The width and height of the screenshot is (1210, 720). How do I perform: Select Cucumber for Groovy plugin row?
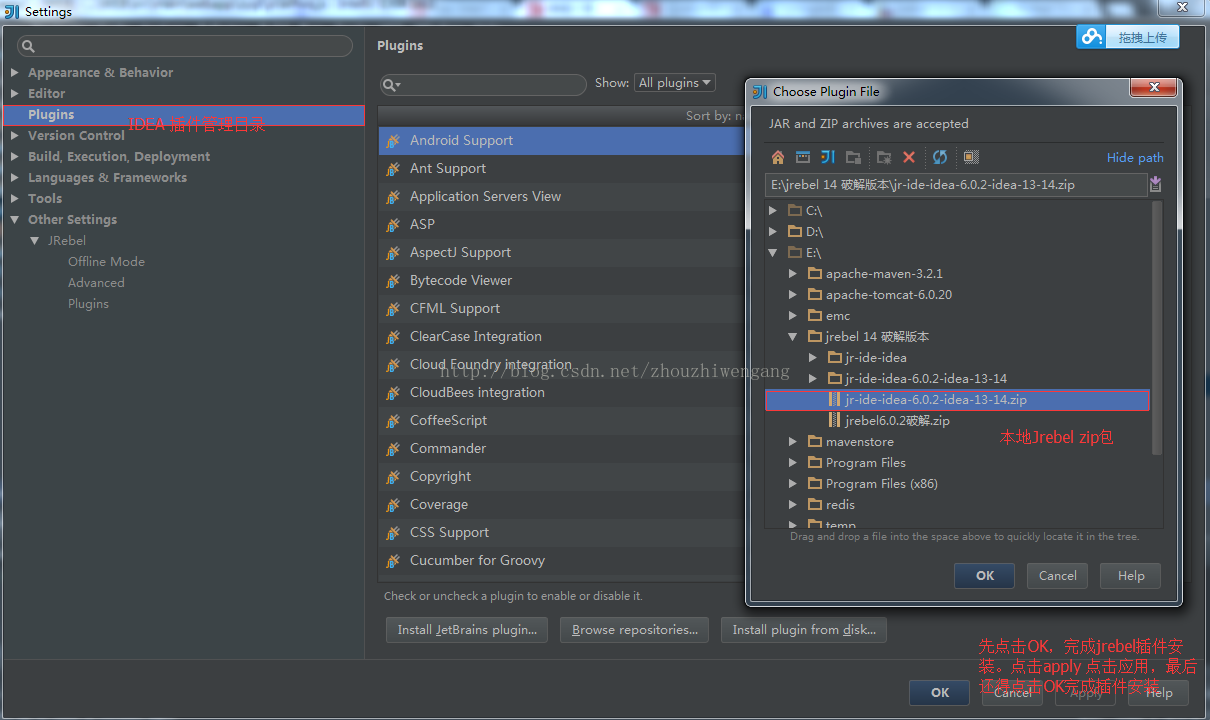click(562, 561)
